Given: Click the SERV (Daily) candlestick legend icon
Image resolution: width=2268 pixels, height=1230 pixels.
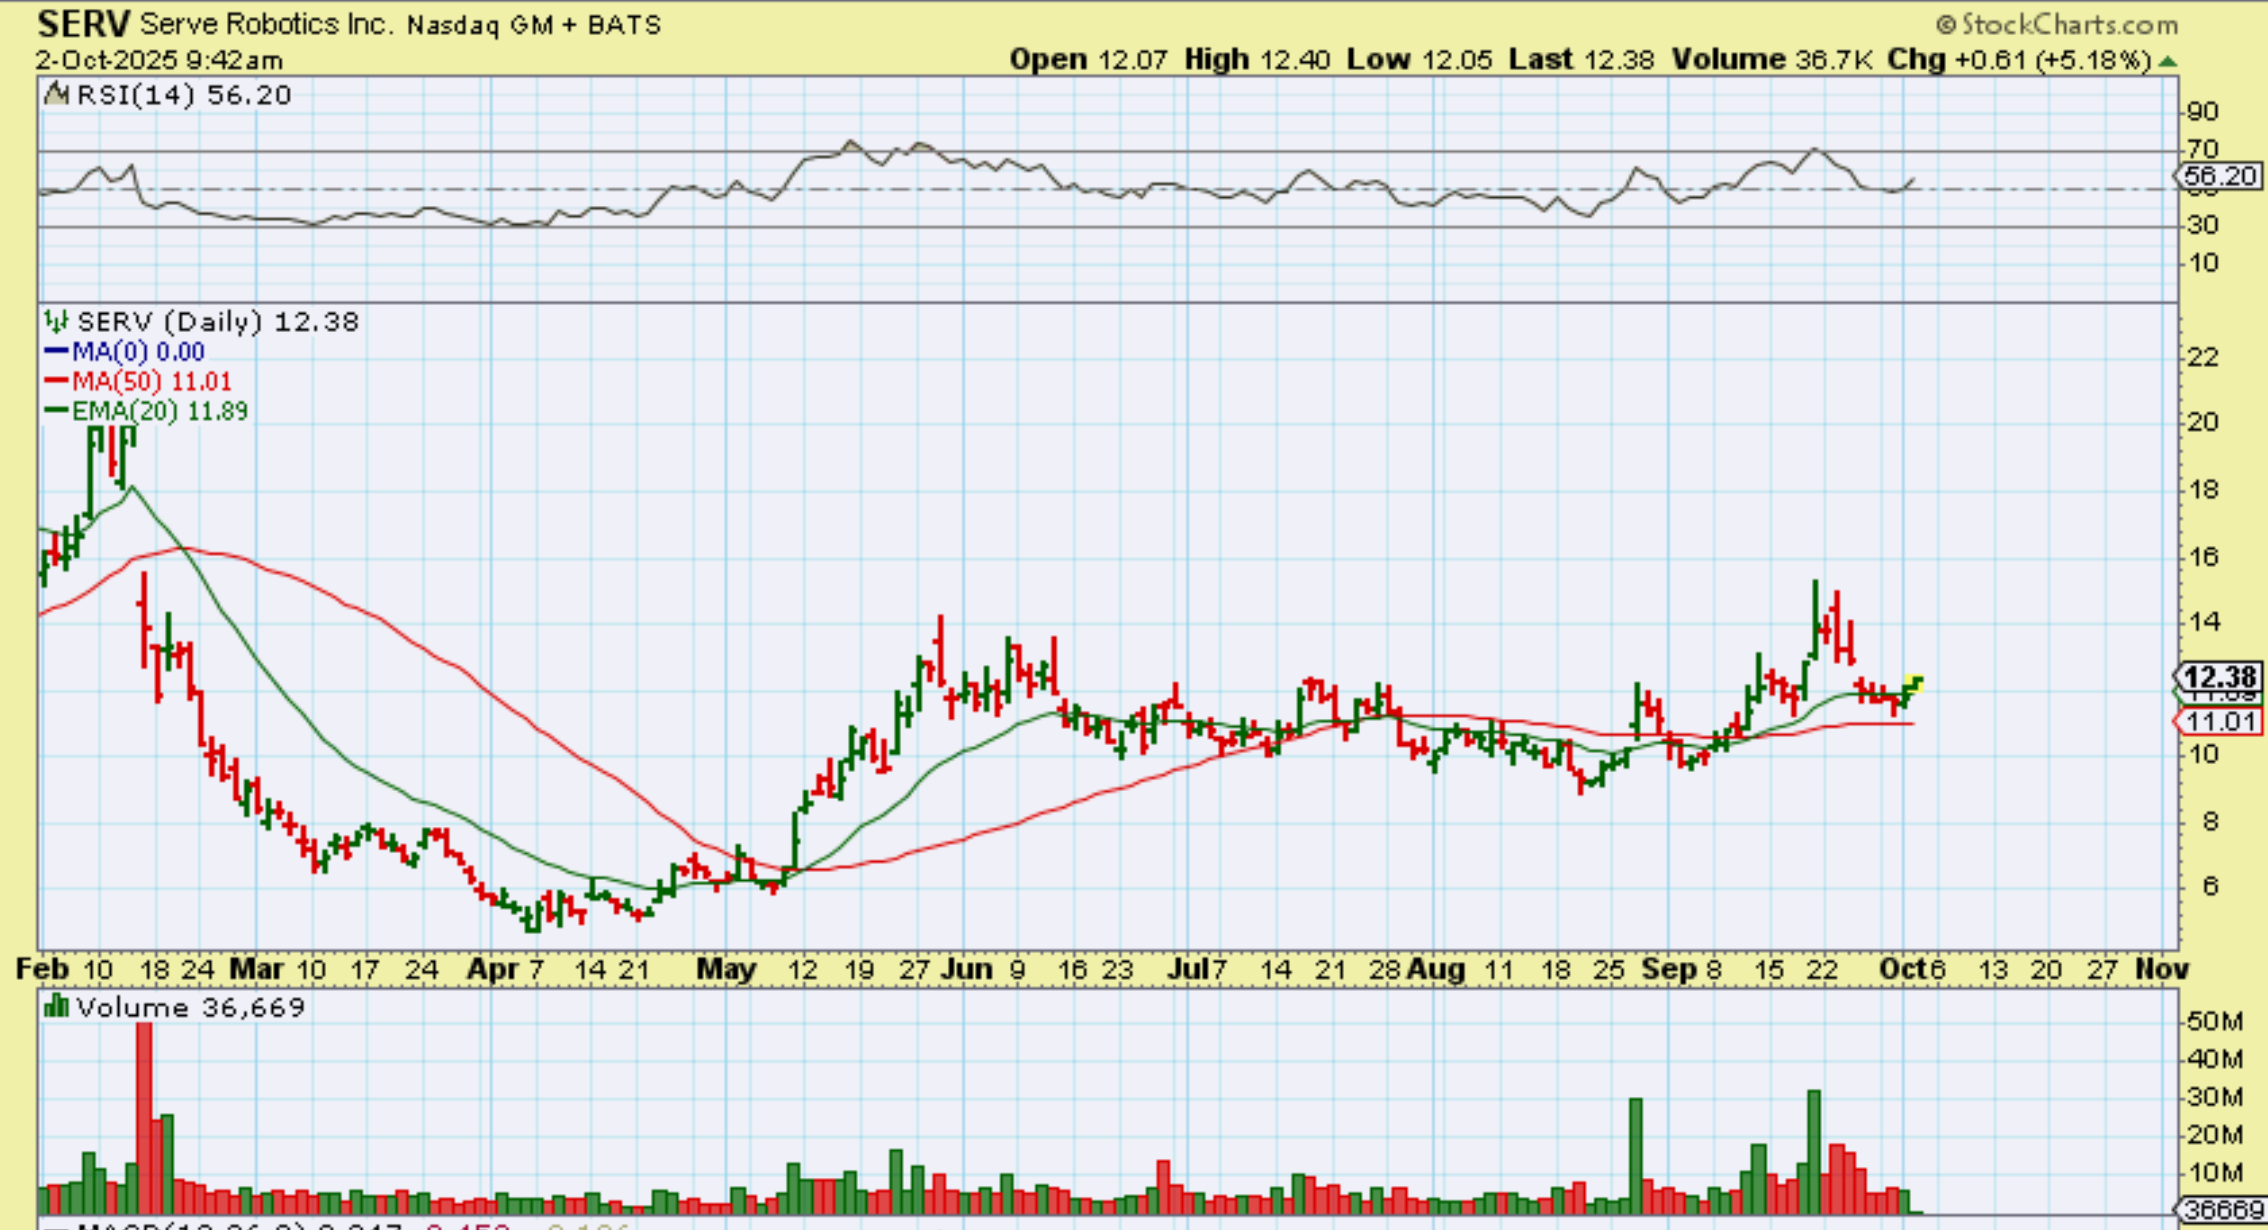Looking at the screenshot, I should click(x=56, y=321).
